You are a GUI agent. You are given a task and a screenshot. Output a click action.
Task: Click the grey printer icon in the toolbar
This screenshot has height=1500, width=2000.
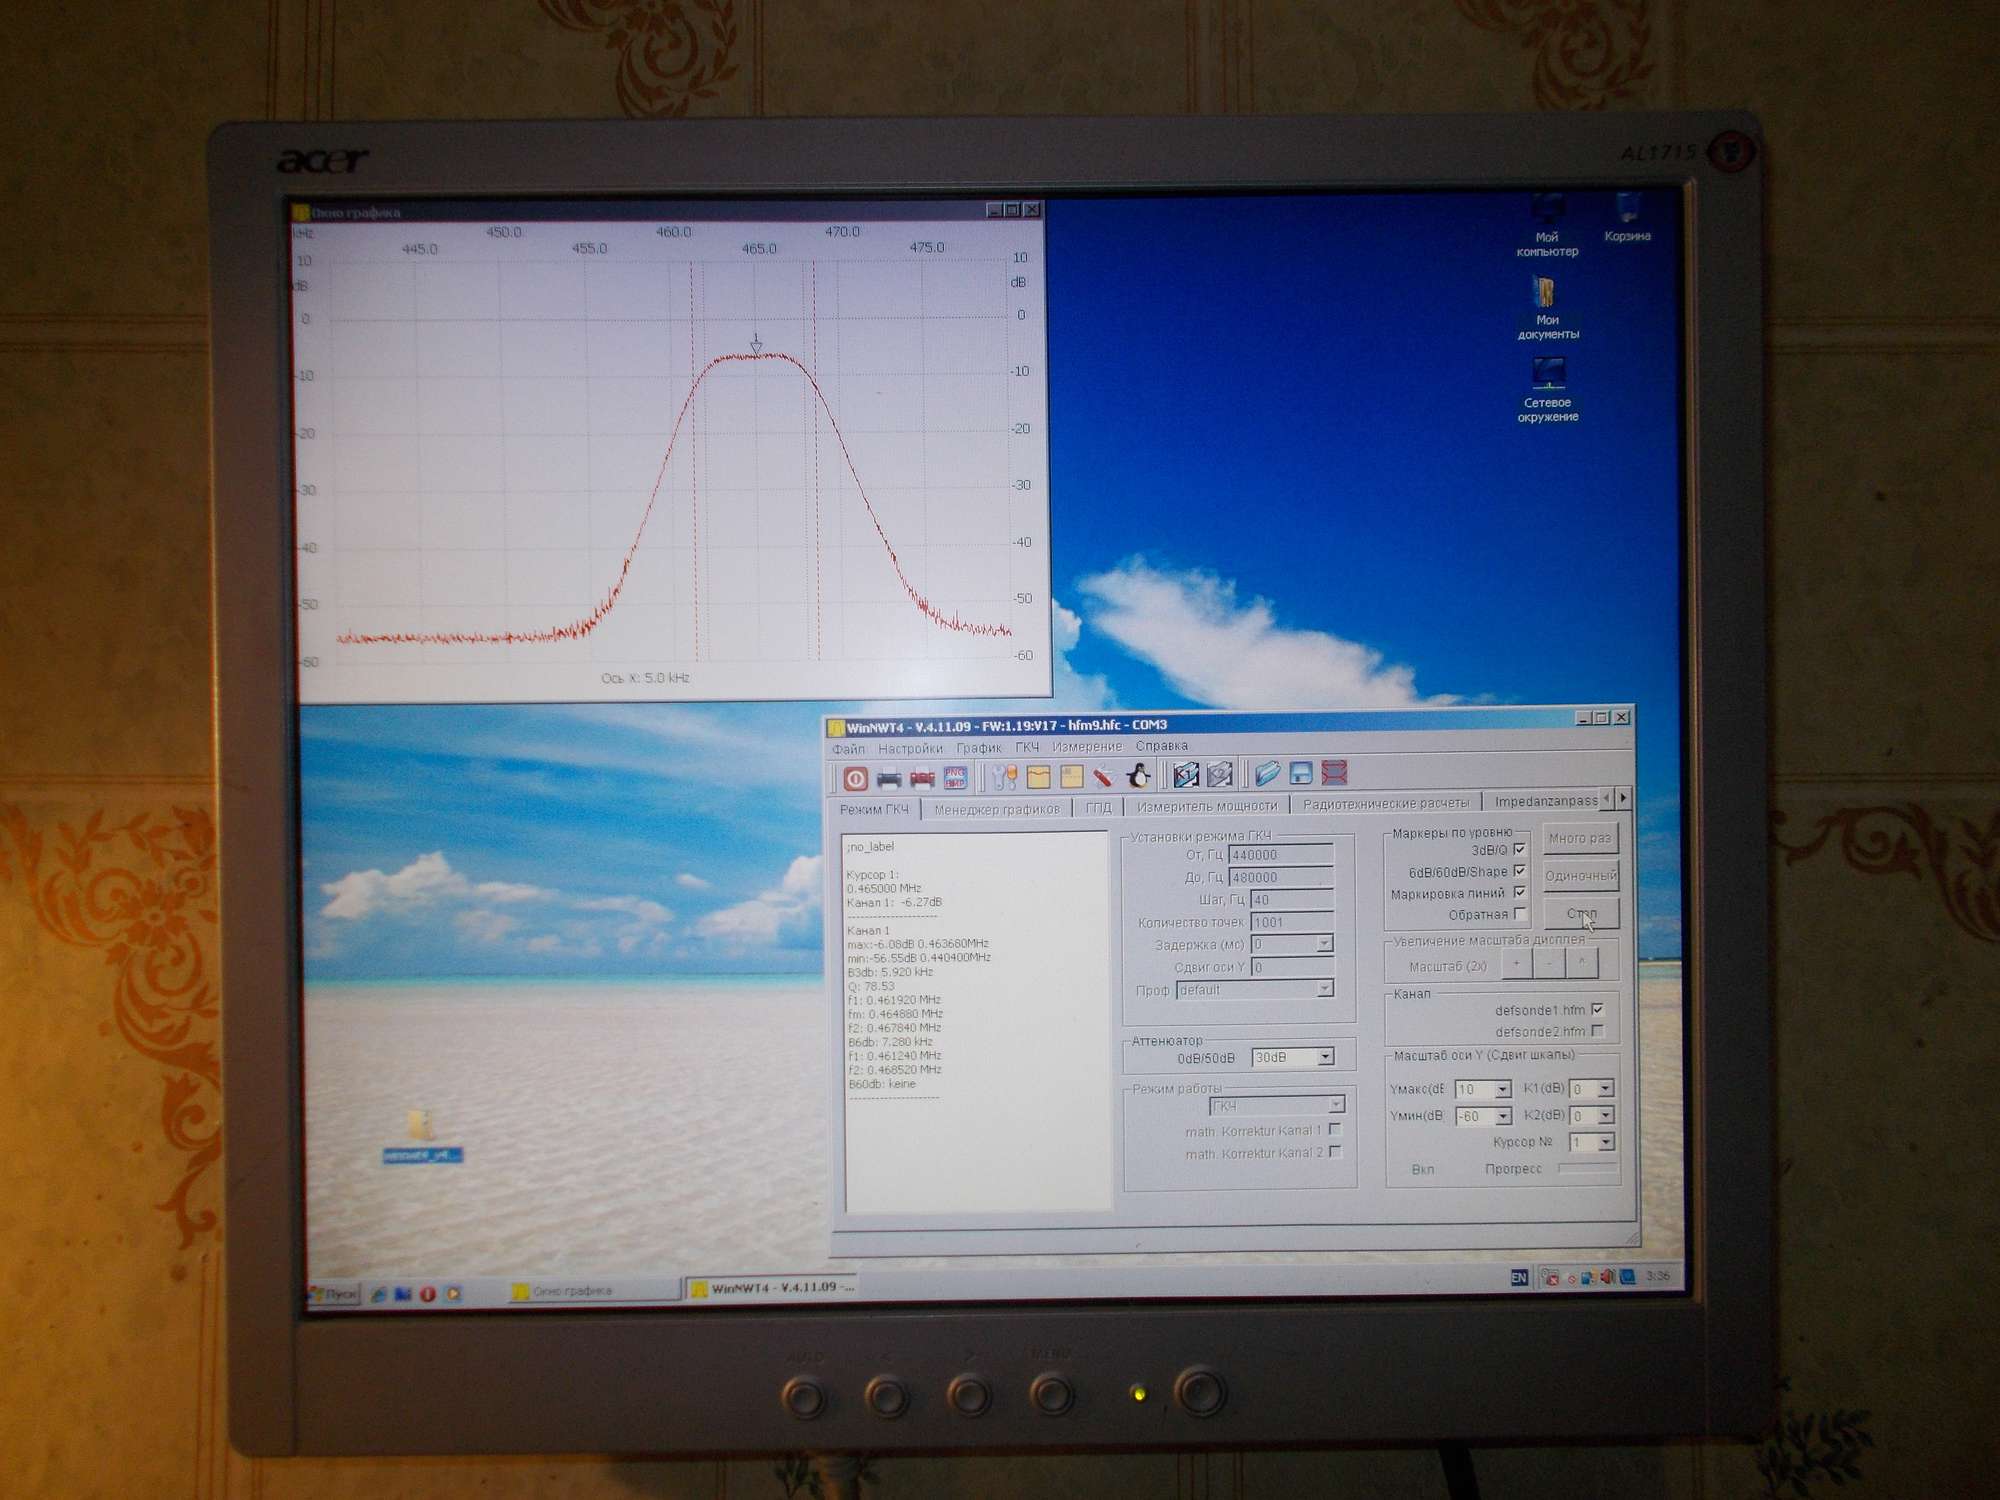point(888,778)
